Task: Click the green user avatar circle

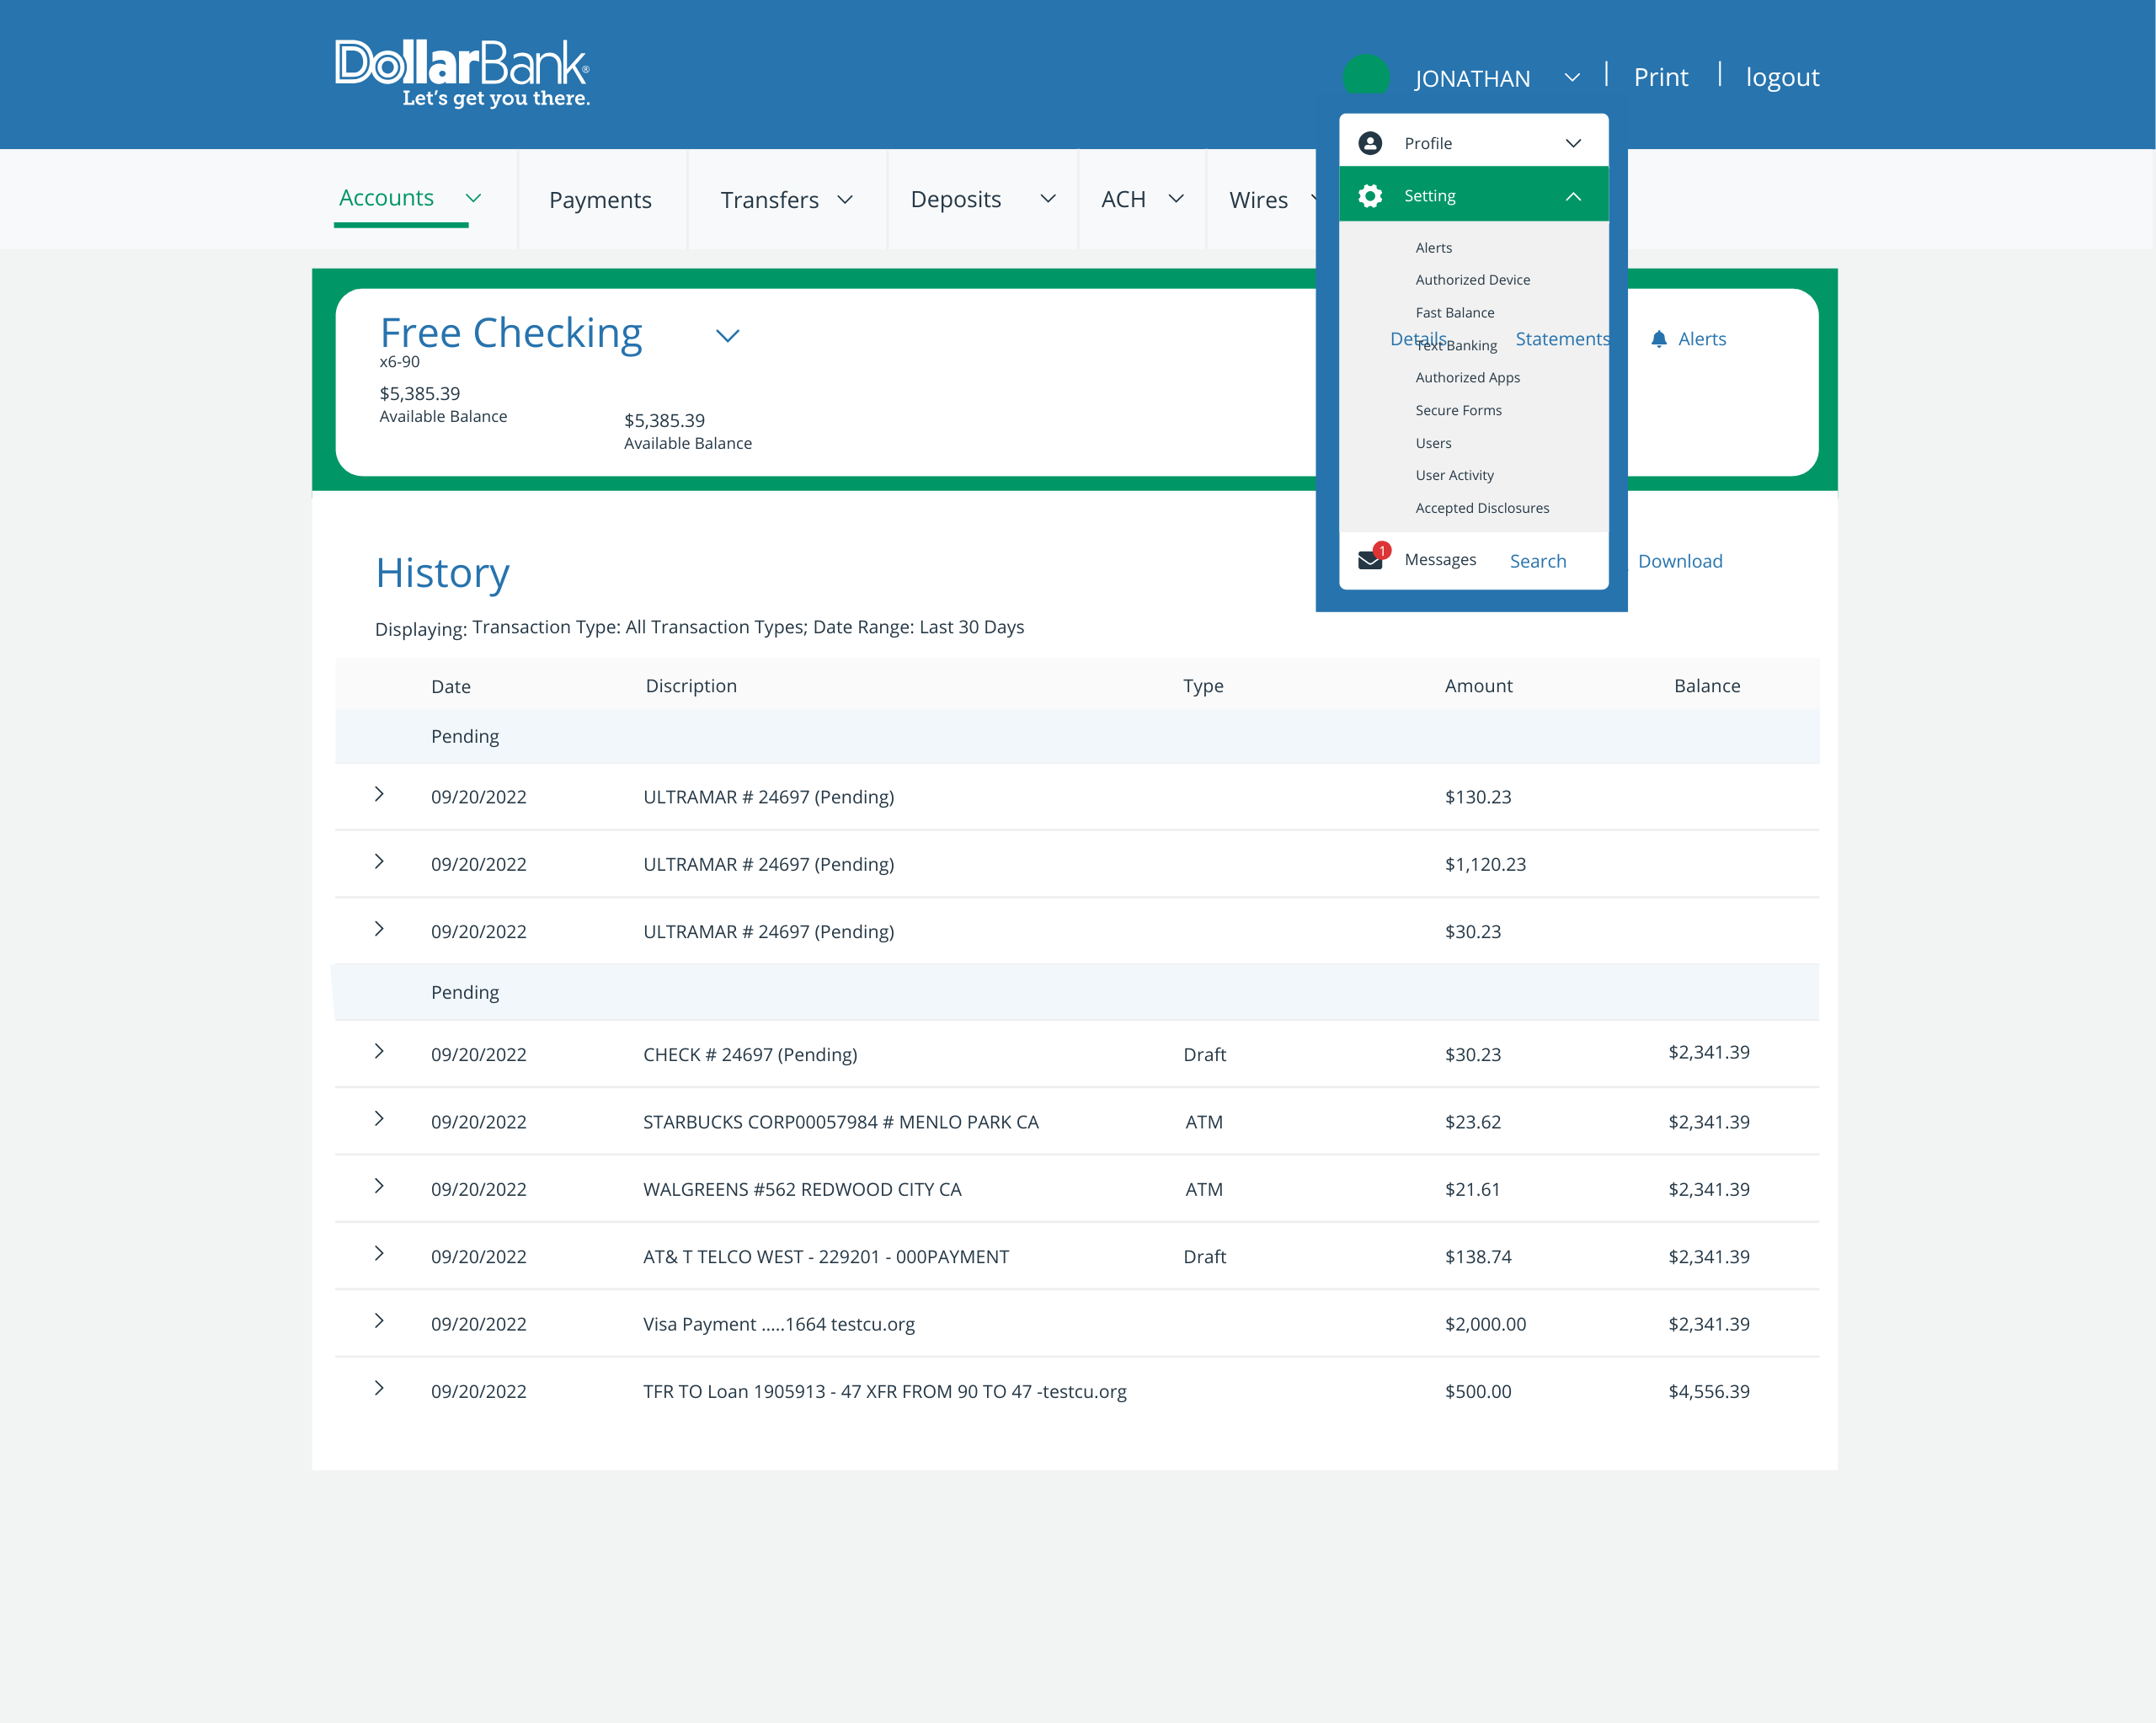Action: pos(1365,76)
